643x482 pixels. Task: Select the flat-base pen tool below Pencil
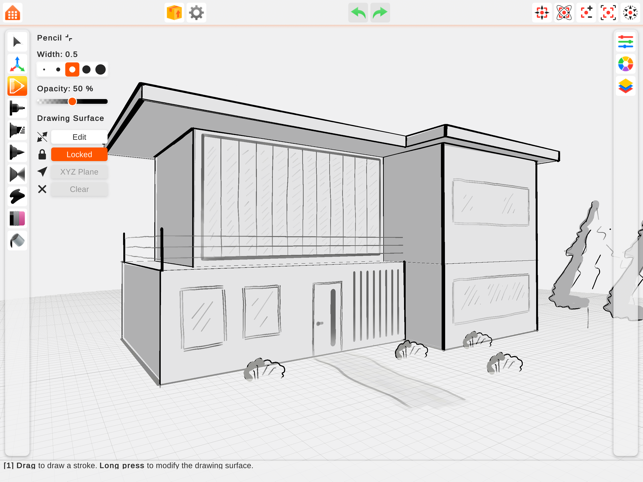(17, 108)
